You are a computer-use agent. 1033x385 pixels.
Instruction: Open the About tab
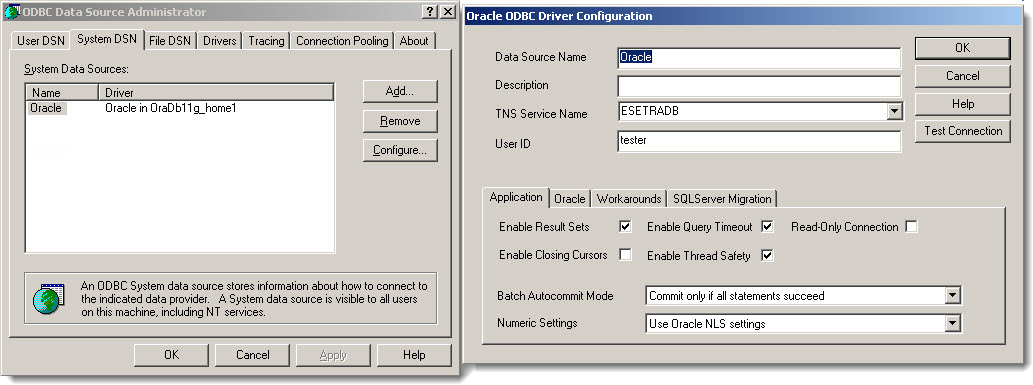coord(414,41)
